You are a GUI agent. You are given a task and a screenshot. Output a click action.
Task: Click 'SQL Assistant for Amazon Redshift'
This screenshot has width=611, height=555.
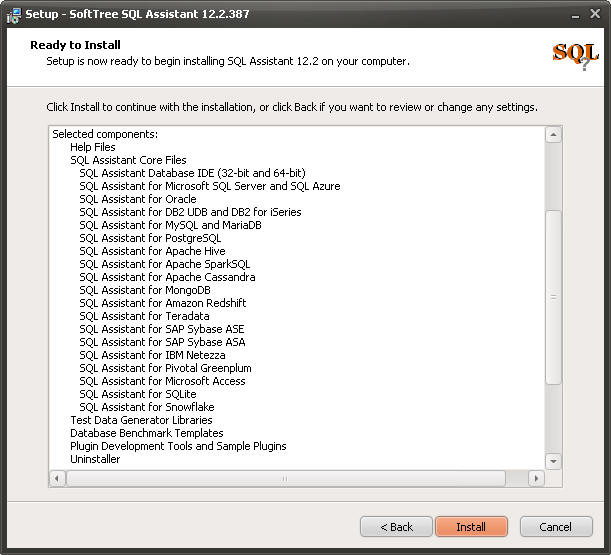(163, 303)
